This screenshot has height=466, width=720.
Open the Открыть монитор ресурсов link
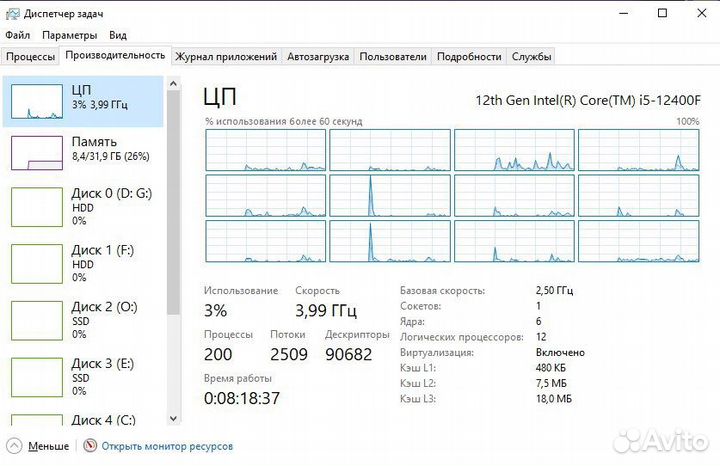[x=167, y=446]
